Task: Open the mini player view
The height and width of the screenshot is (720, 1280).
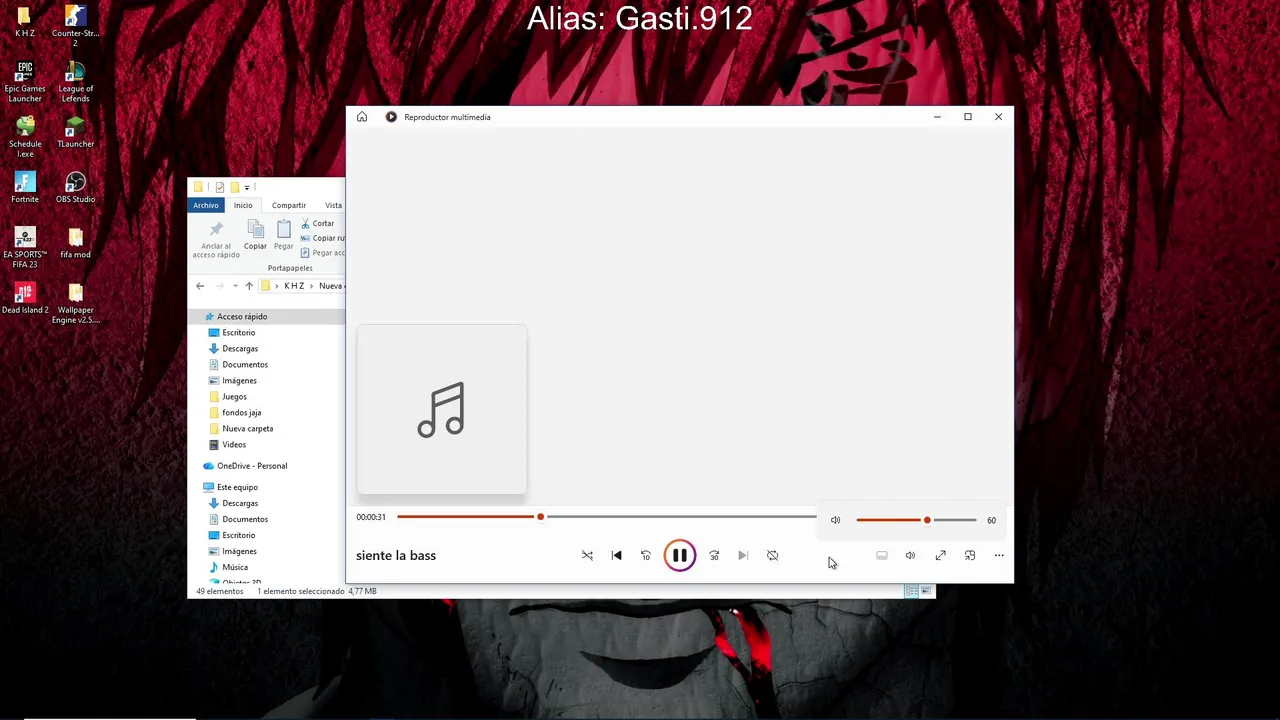Action: (x=970, y=555)
